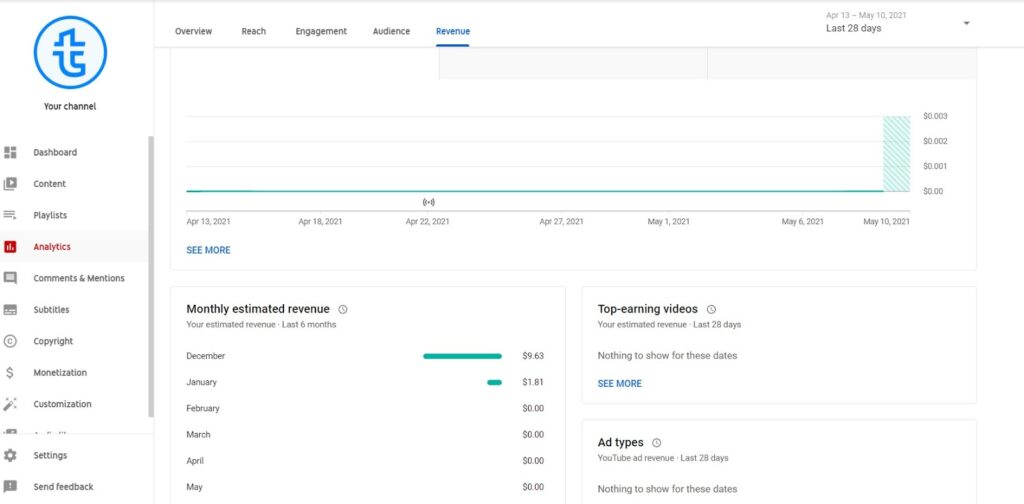The height and width of the screenshot is (504, 1024).
Task: Click SEE MORE under the revenue chart
Action: tap(208, 250)
